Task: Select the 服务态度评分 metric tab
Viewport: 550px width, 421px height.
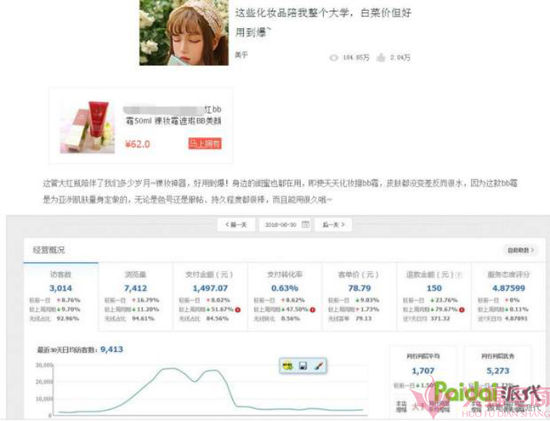Action: coord(508,296)
